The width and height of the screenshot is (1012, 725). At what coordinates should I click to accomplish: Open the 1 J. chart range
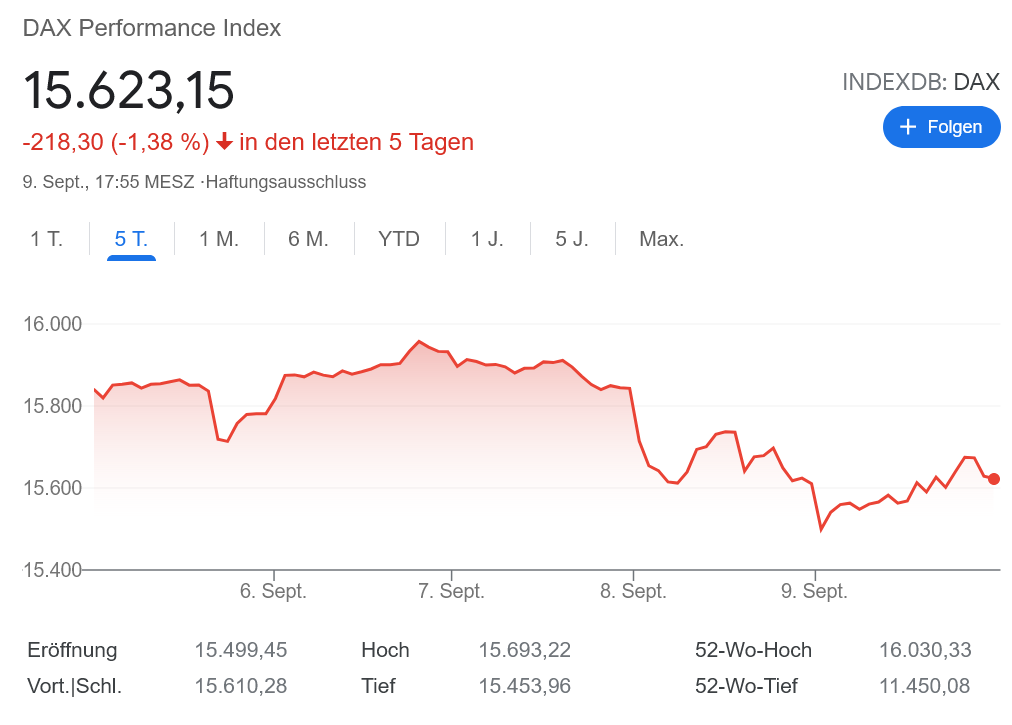tap(488, 239)
